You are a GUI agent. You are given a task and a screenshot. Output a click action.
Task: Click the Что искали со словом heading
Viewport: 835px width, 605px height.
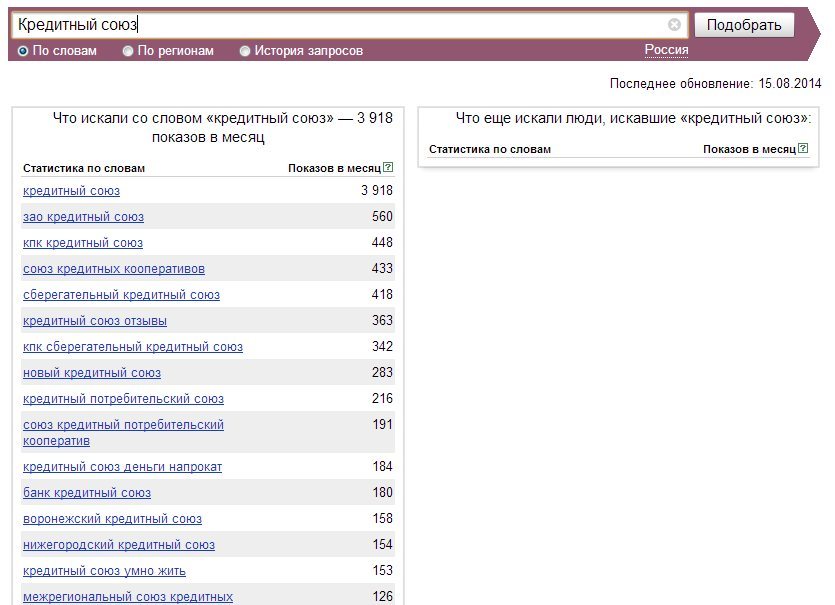coord(223,127)
